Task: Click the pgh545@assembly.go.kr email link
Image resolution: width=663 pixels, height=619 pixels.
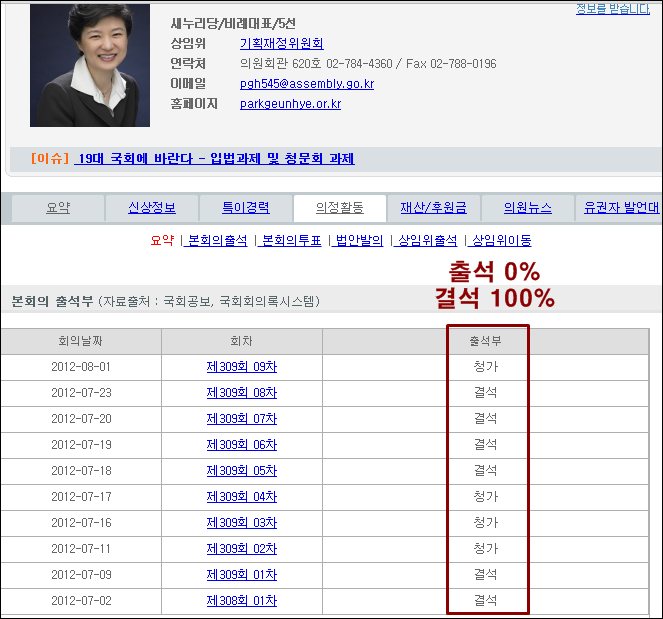Action: [x=306, y=84]
